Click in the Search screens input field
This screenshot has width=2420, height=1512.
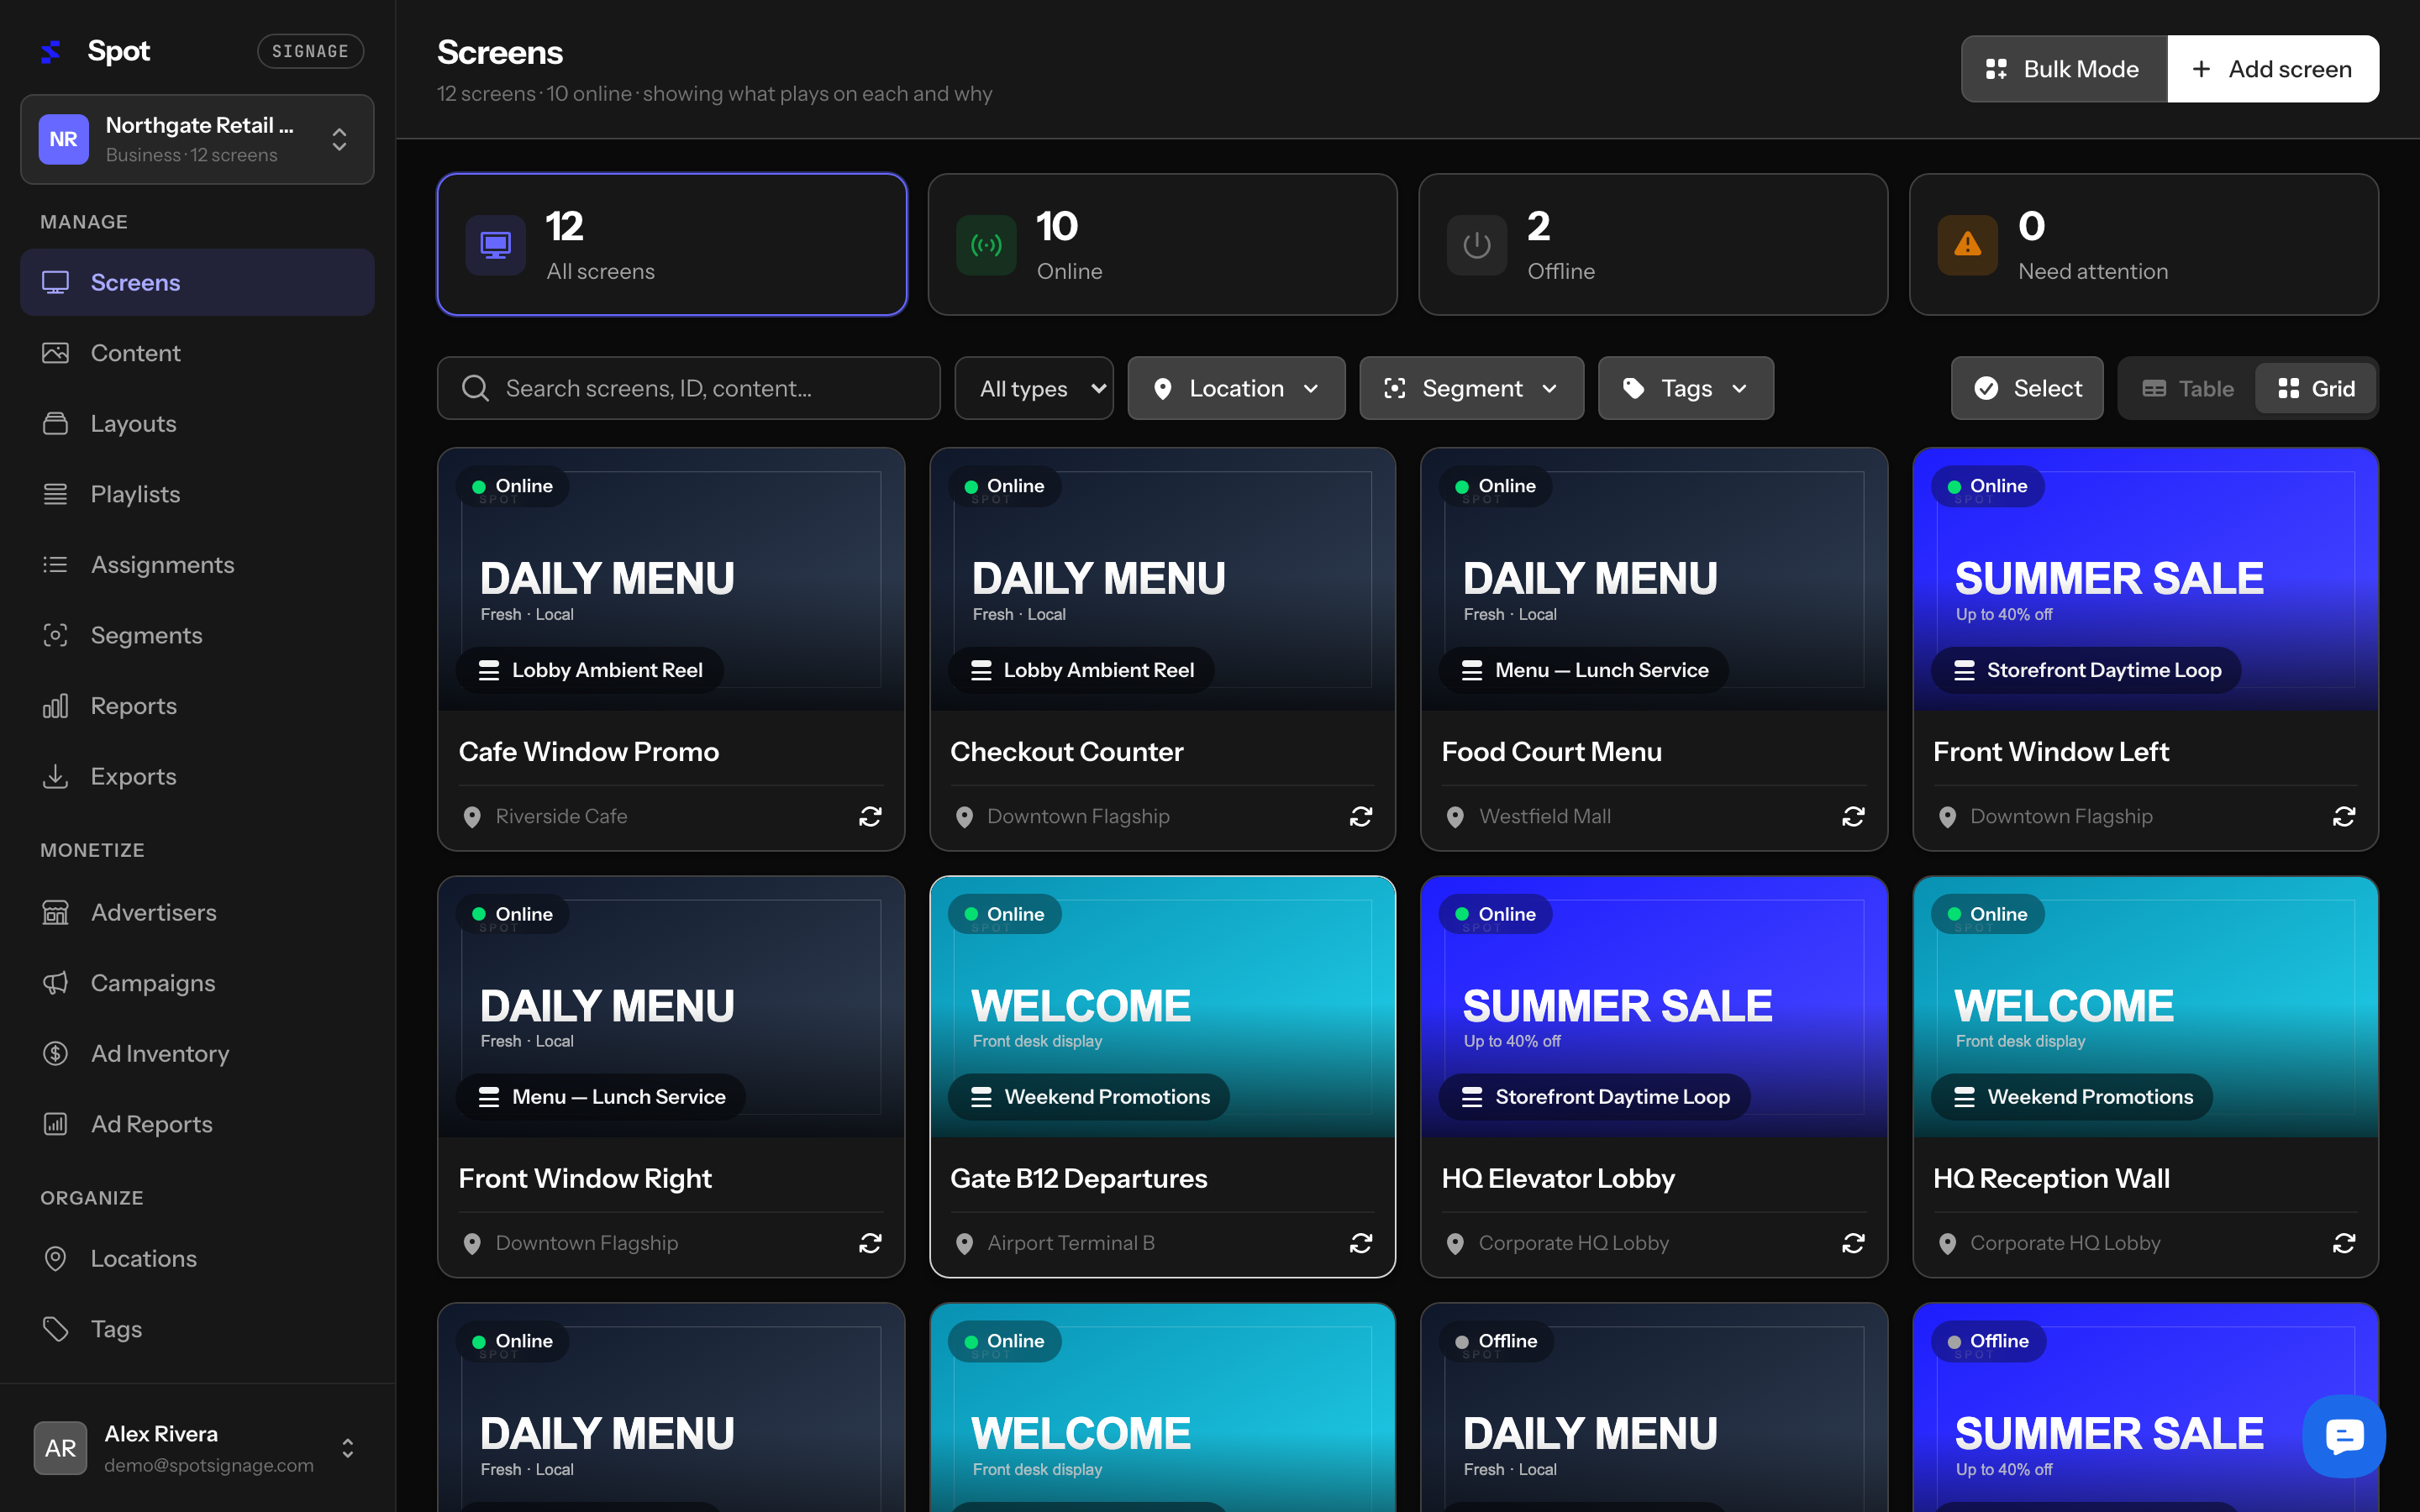[x=689, y=388]
